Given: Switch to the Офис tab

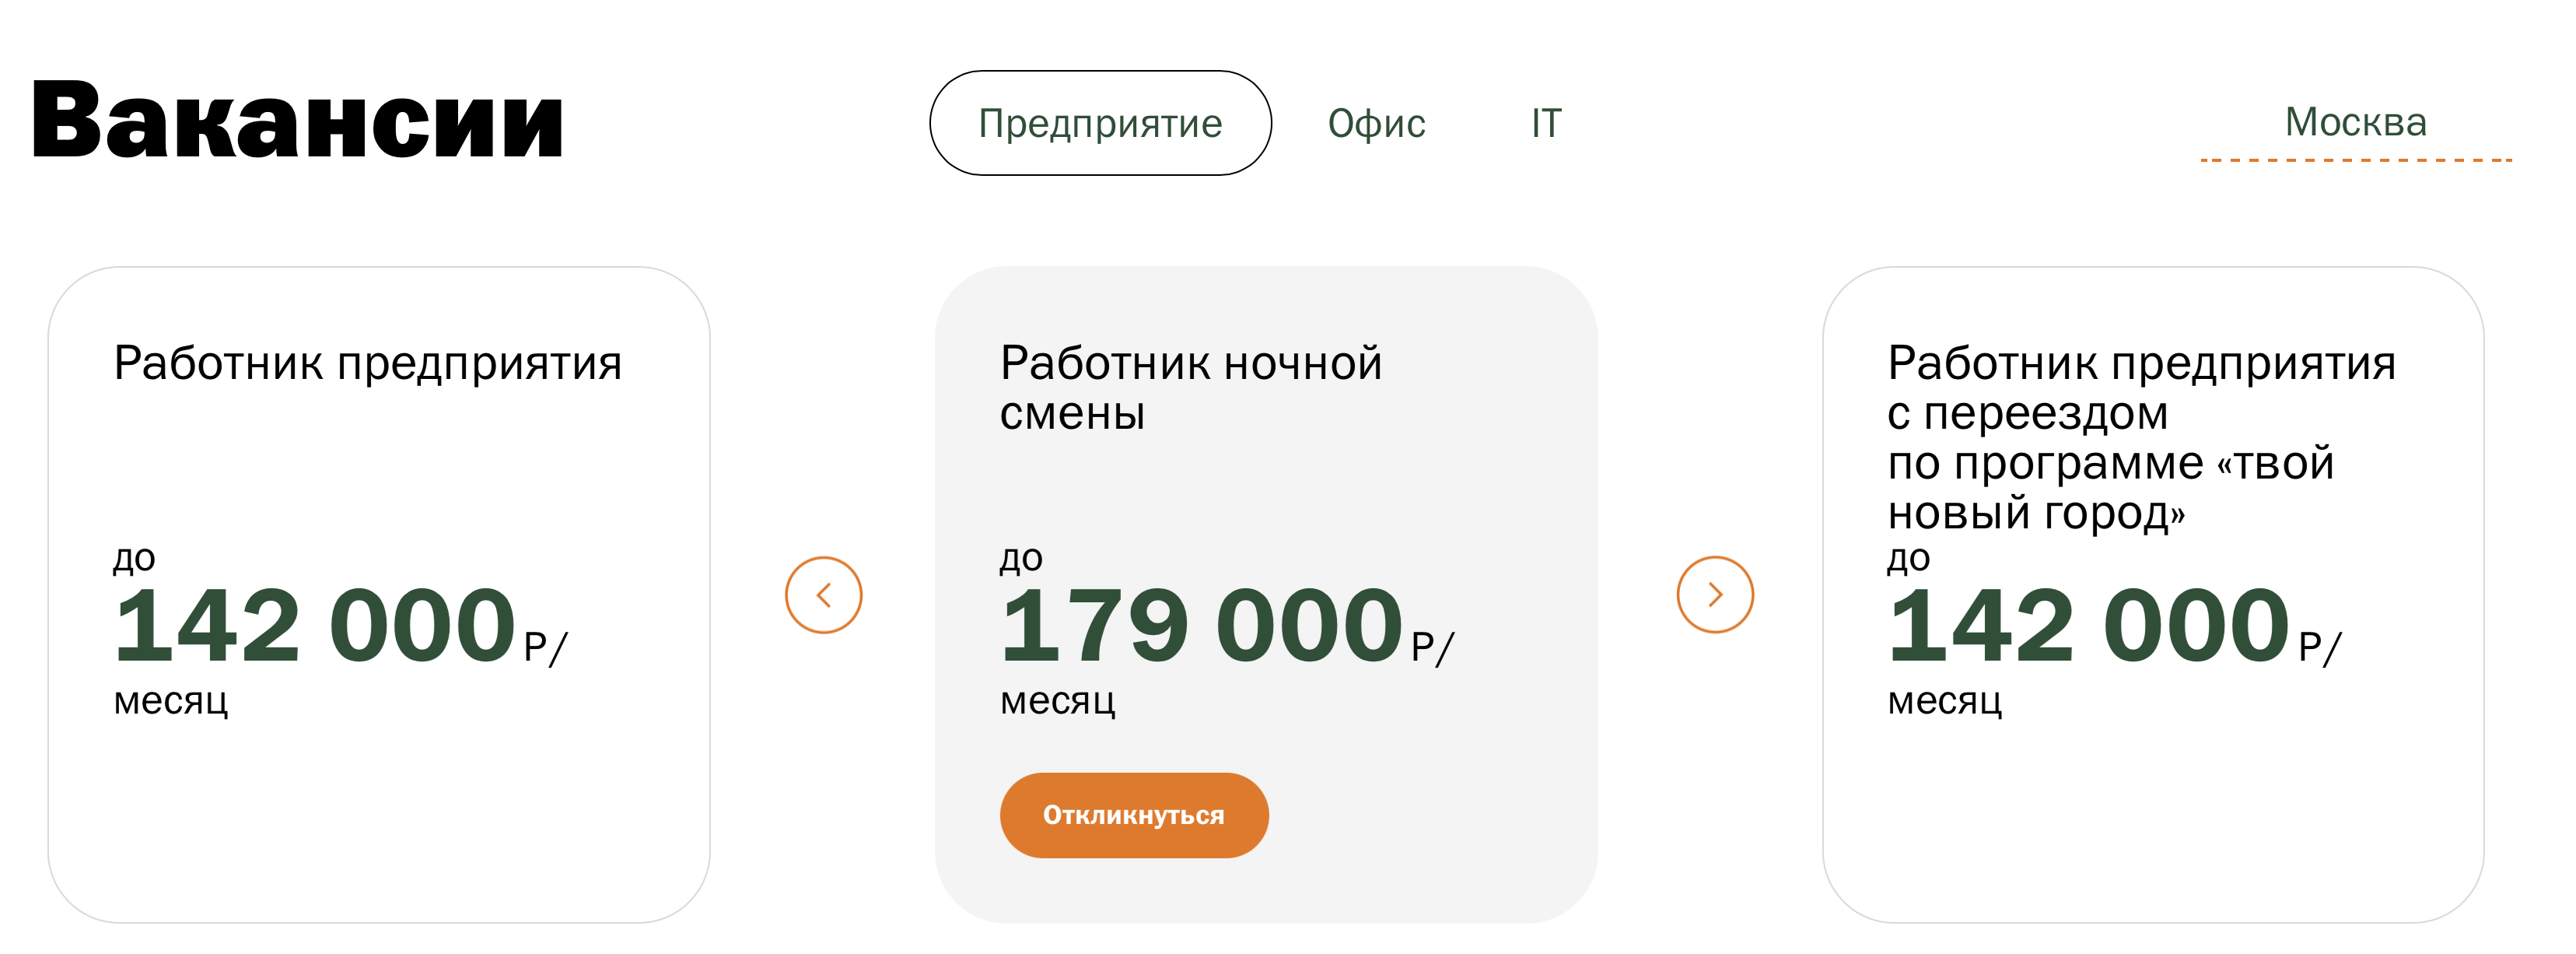Looking at the screenshot, I should click(1376, 123).
